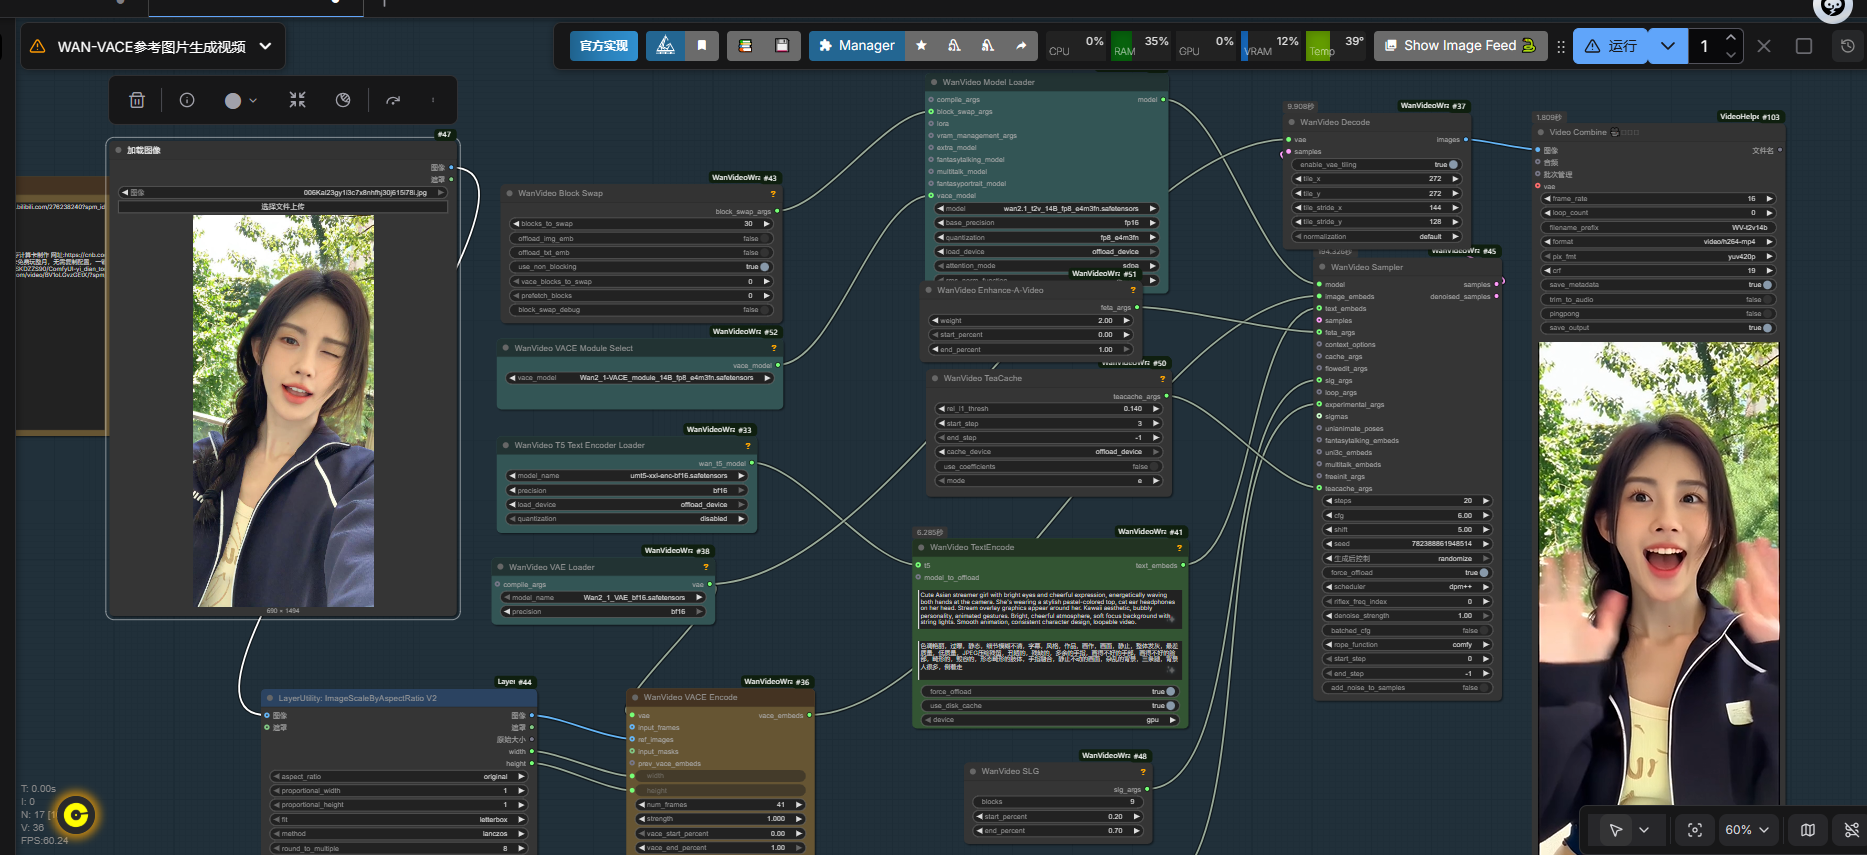The image size is (1867, 855).
Task: Open the node color picker circle
Action: pos(234,100)
